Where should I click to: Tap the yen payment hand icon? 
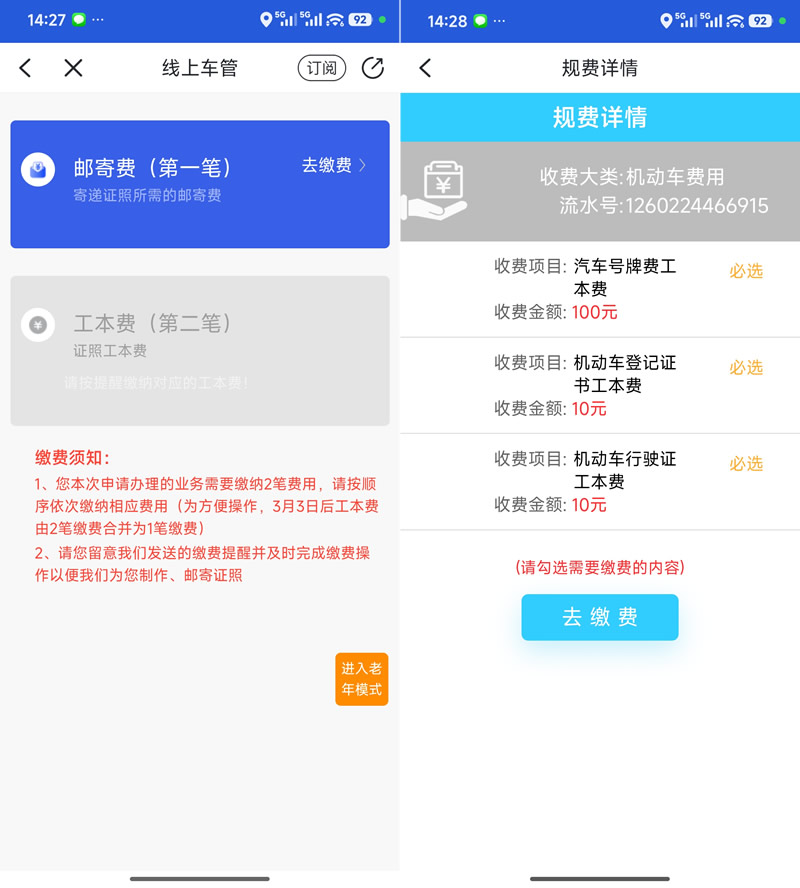point(435,191)
